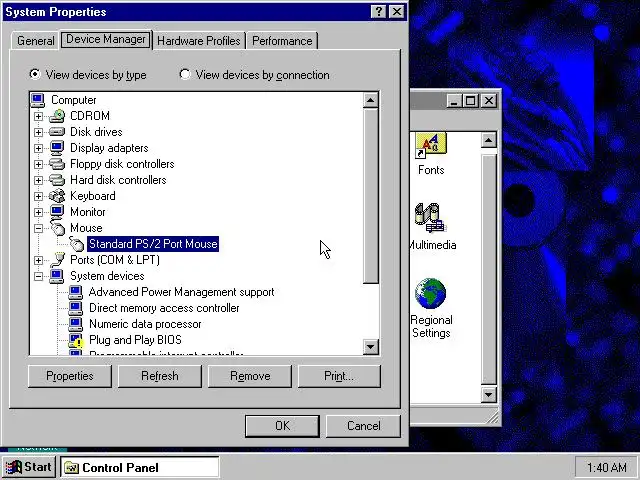Click the Hard disk controllers icon
This screenshot has width=640, height=480.
[x=57, y=180]
